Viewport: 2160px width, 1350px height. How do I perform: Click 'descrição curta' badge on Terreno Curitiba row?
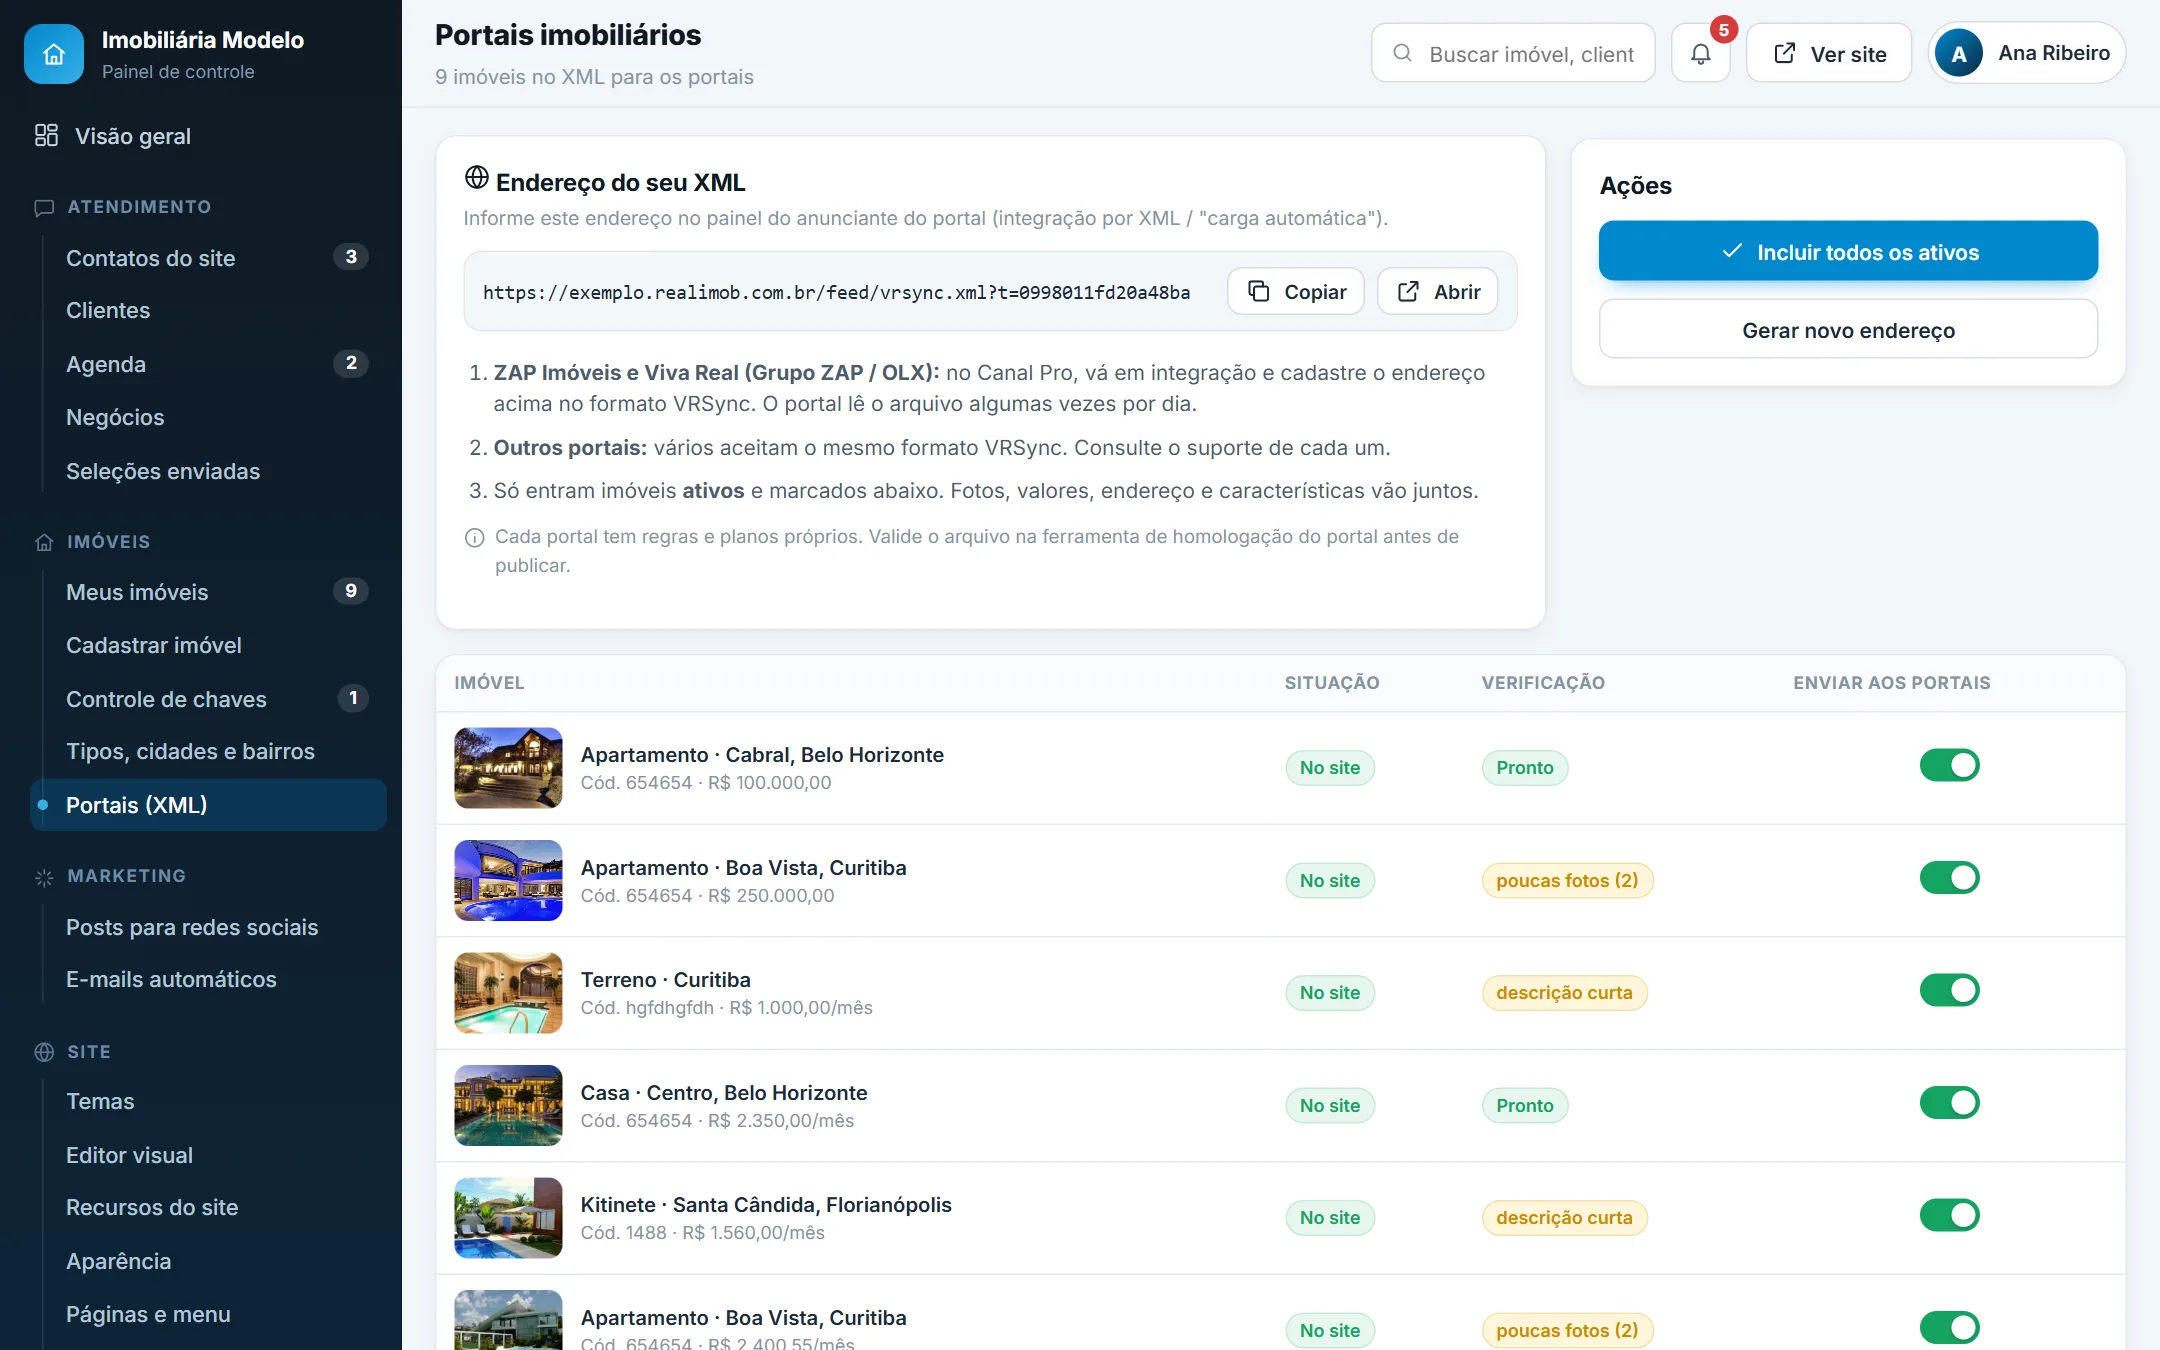pos(1564,993)
